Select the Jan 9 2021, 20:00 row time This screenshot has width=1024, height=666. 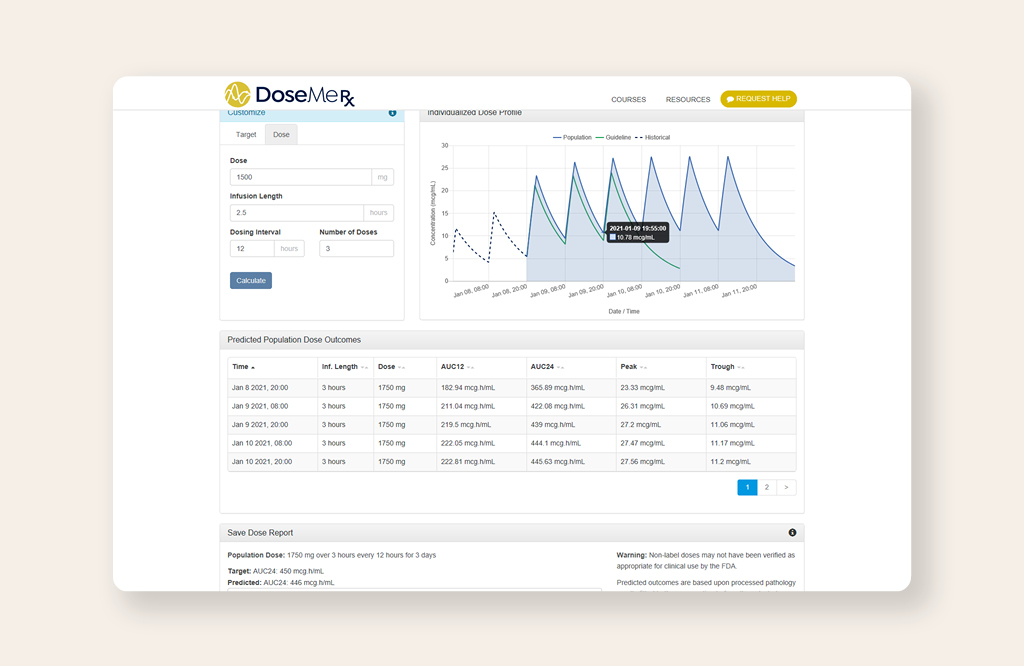260,424
